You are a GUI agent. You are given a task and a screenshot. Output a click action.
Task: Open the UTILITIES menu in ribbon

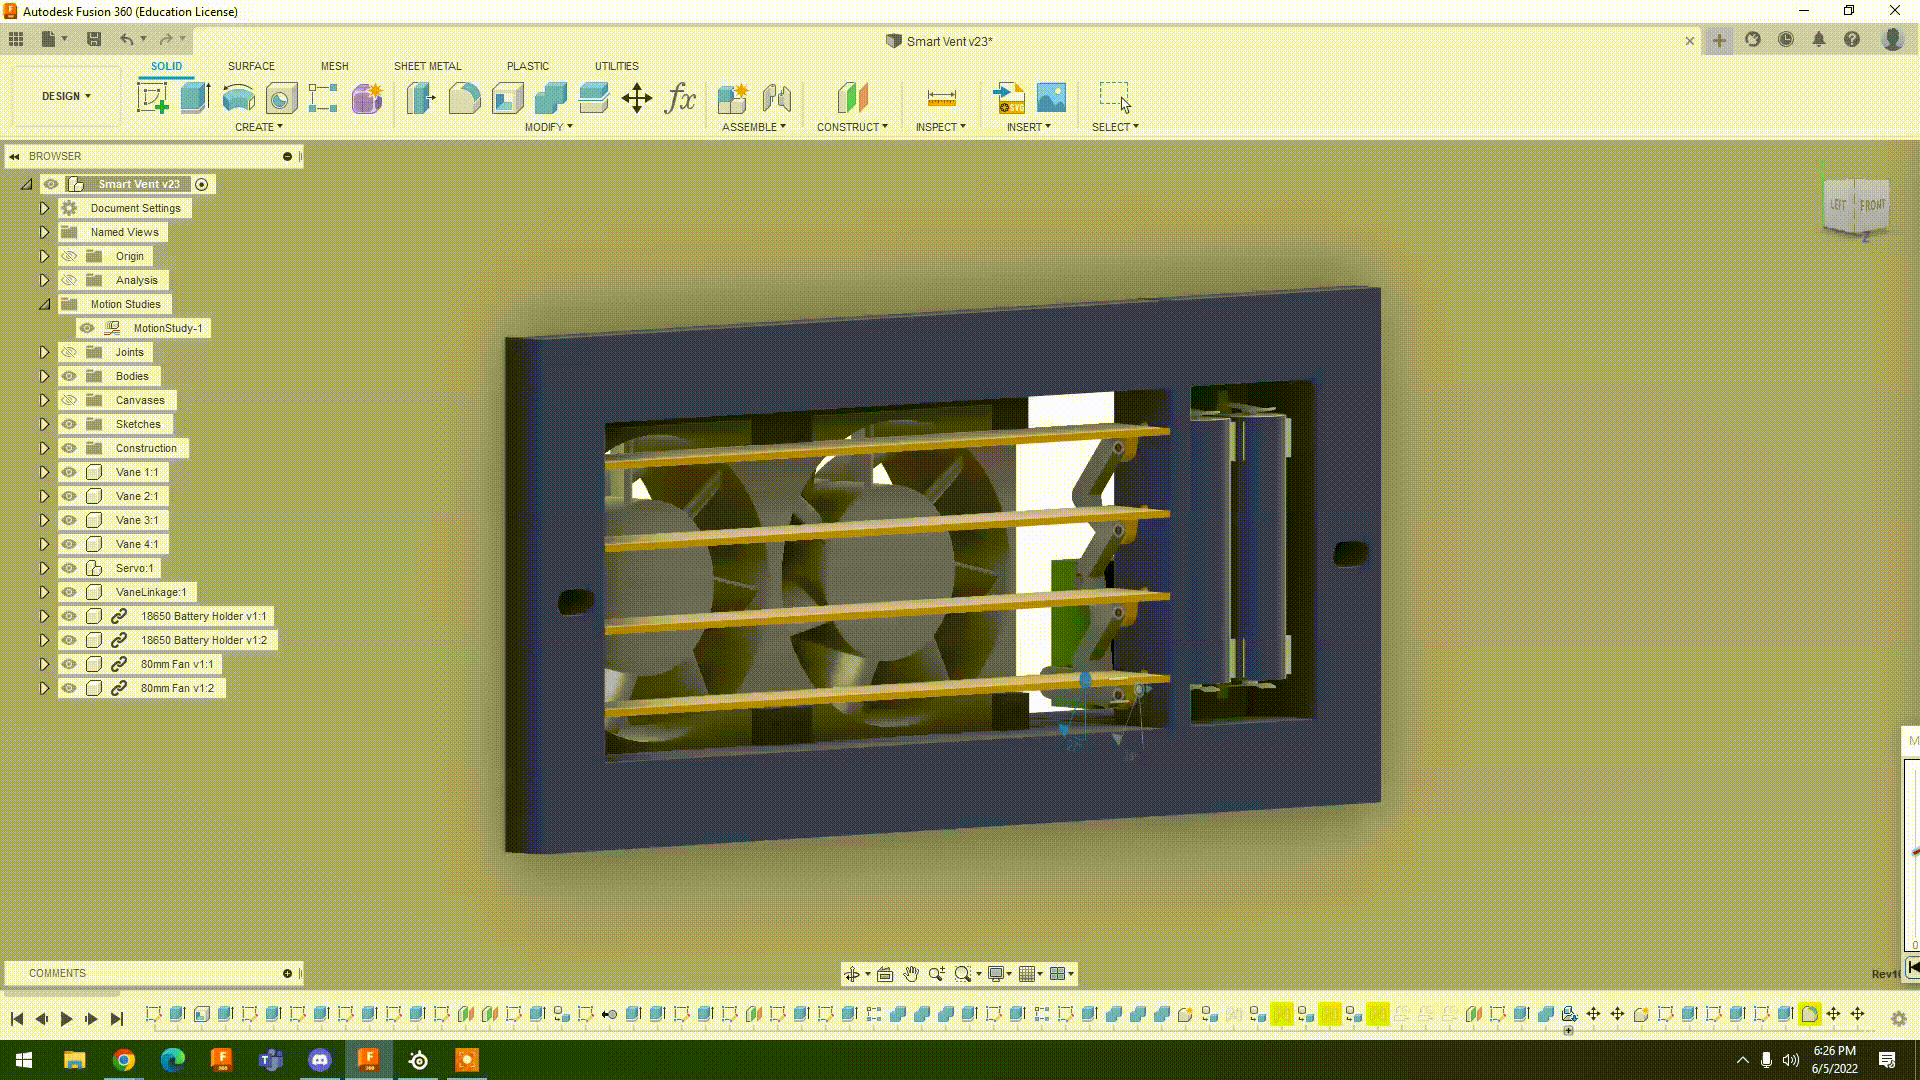pos(616,65)
